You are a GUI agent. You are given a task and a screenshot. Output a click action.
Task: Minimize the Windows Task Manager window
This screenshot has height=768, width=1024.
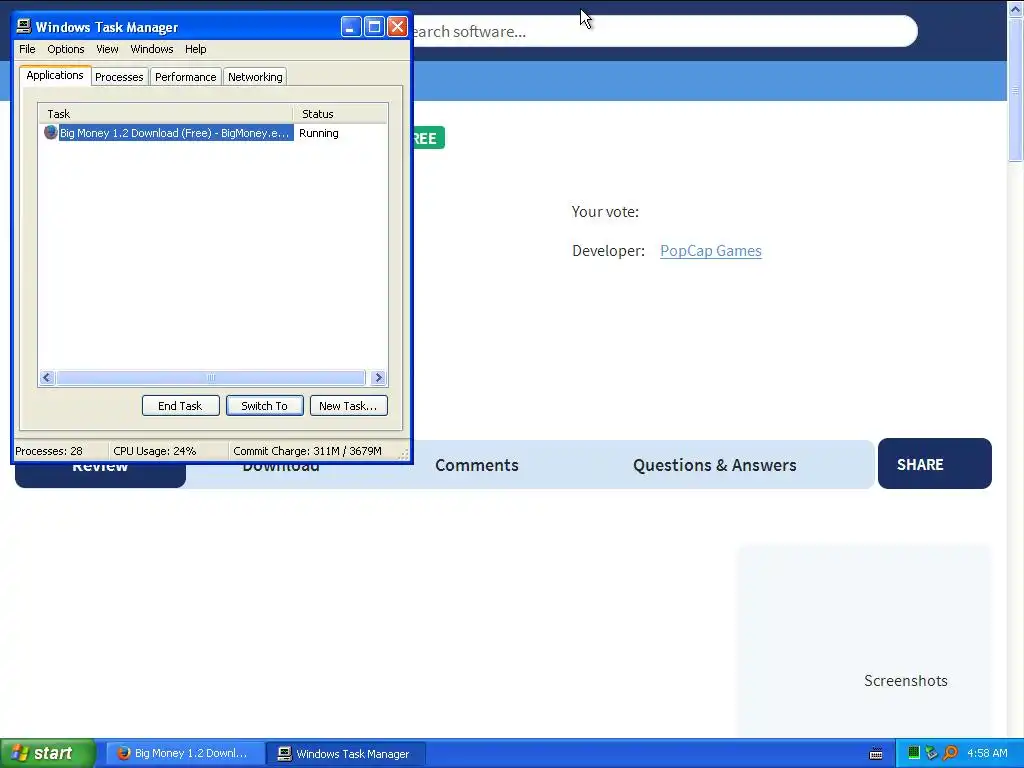[x=351, y=27]
